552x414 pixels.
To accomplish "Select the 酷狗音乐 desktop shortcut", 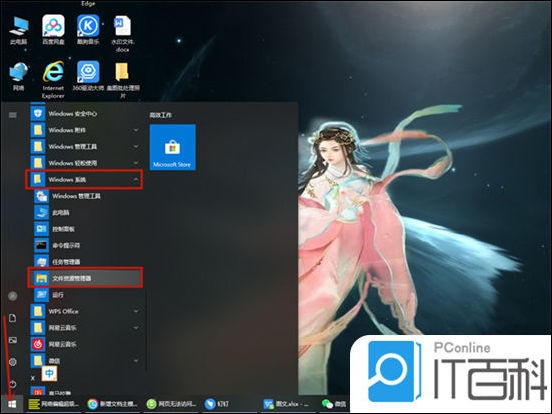I will coord(88,30).
